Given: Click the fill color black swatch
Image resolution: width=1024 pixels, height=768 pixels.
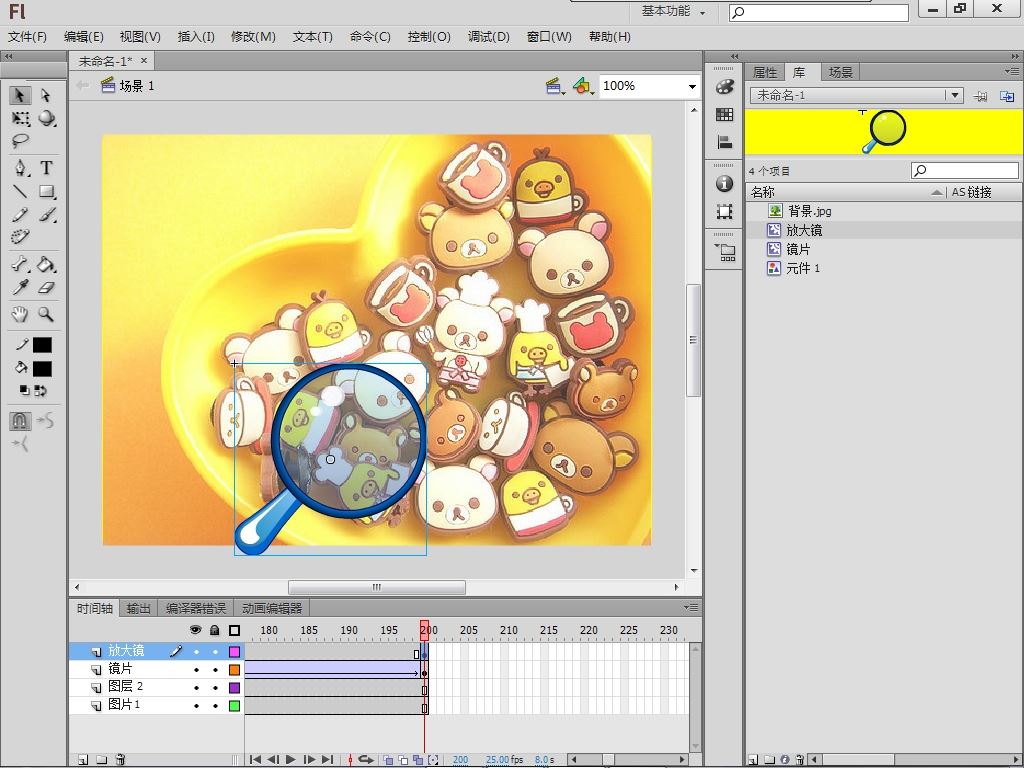Looking at the screenshot, I should [x=42, y=369].
